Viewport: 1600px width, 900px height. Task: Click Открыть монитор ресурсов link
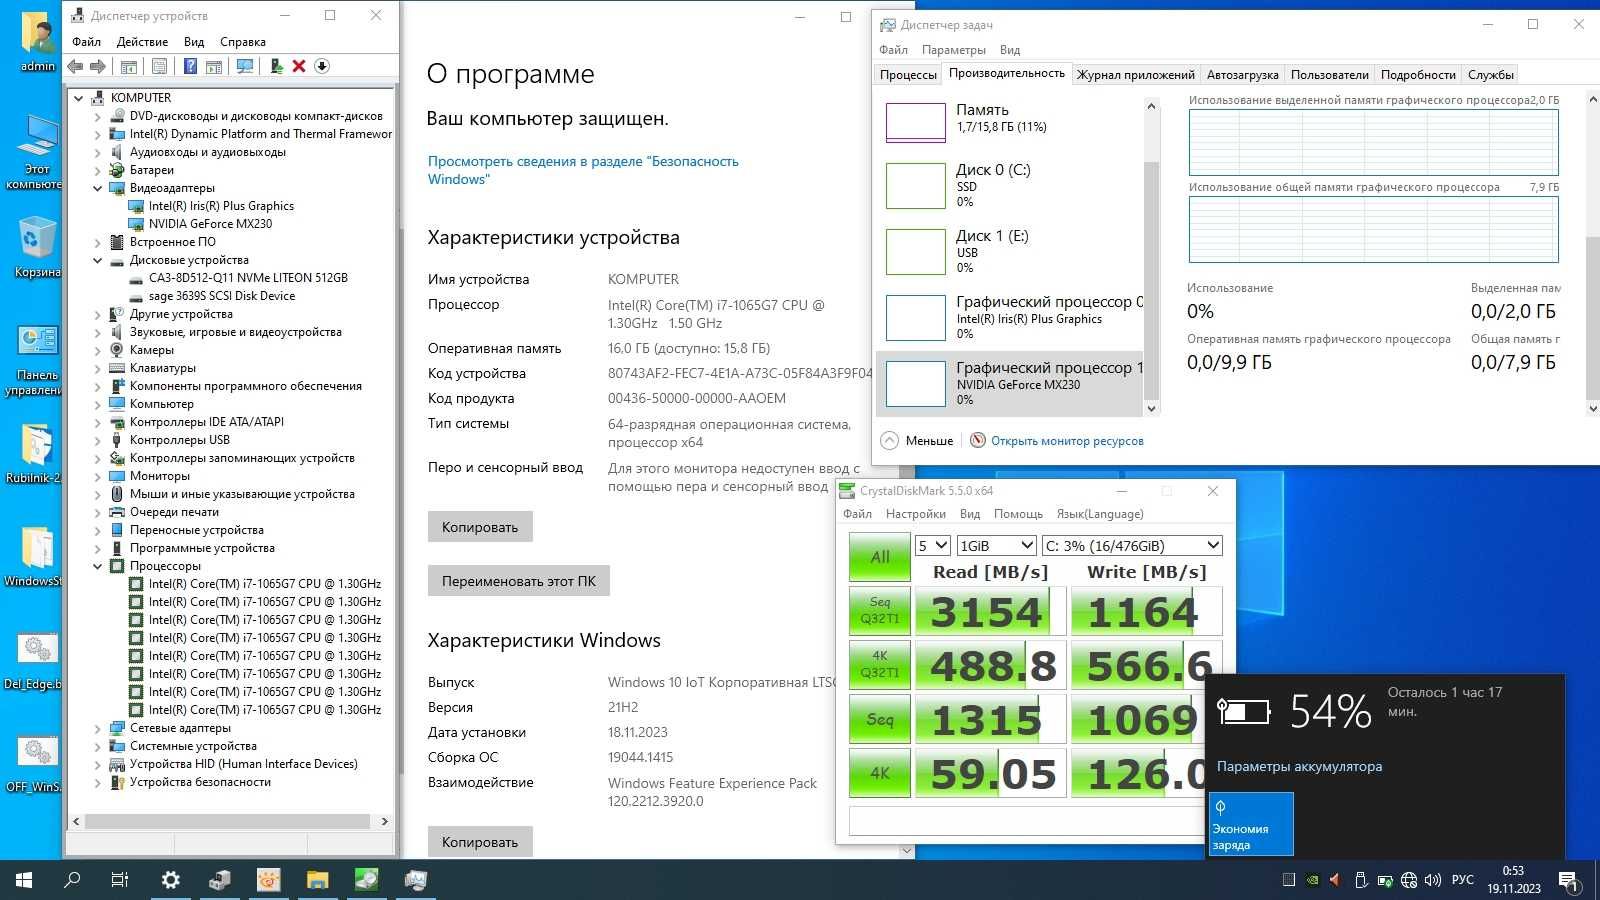[1067, 441]
